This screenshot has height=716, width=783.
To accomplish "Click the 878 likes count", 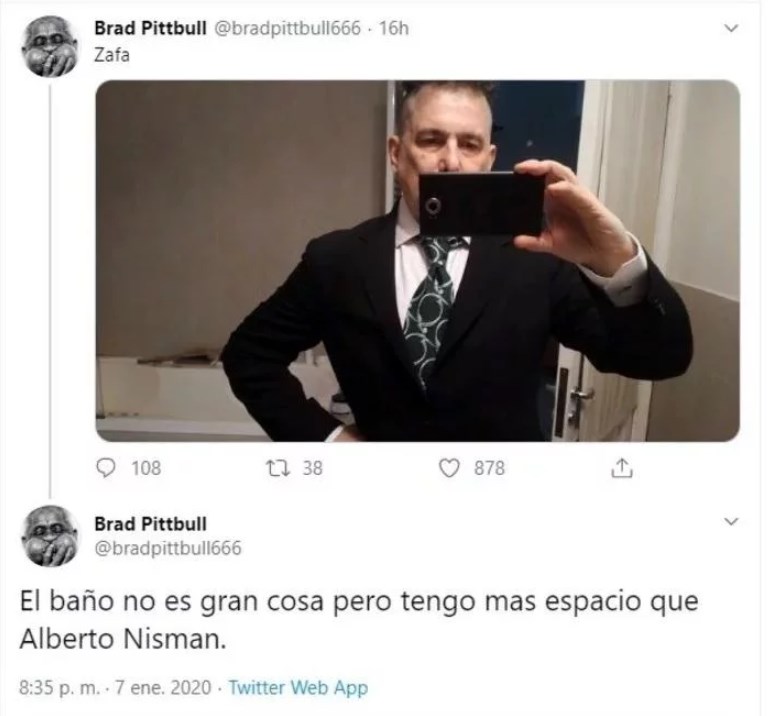I will click(x=489, y=468).
